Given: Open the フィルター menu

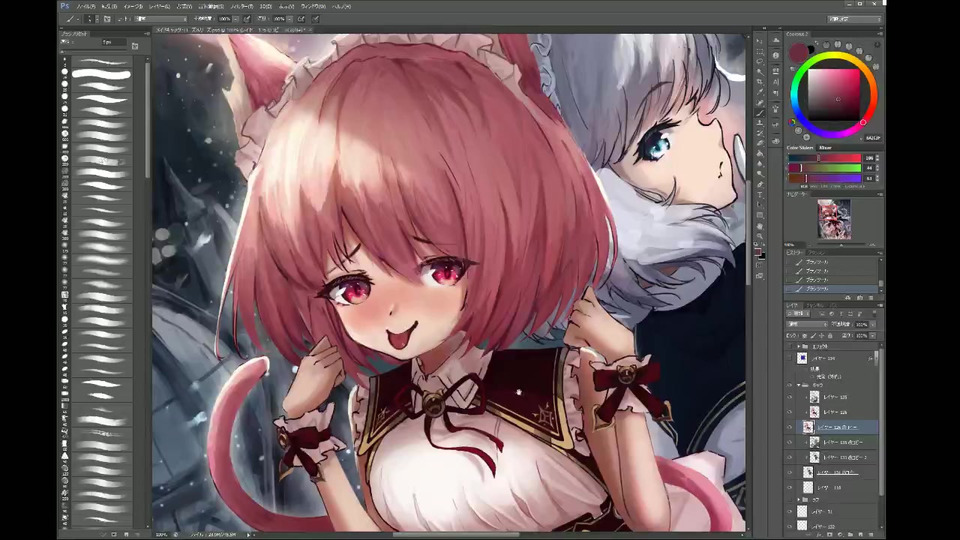Looking at the screenshot, I should point(242,6).
